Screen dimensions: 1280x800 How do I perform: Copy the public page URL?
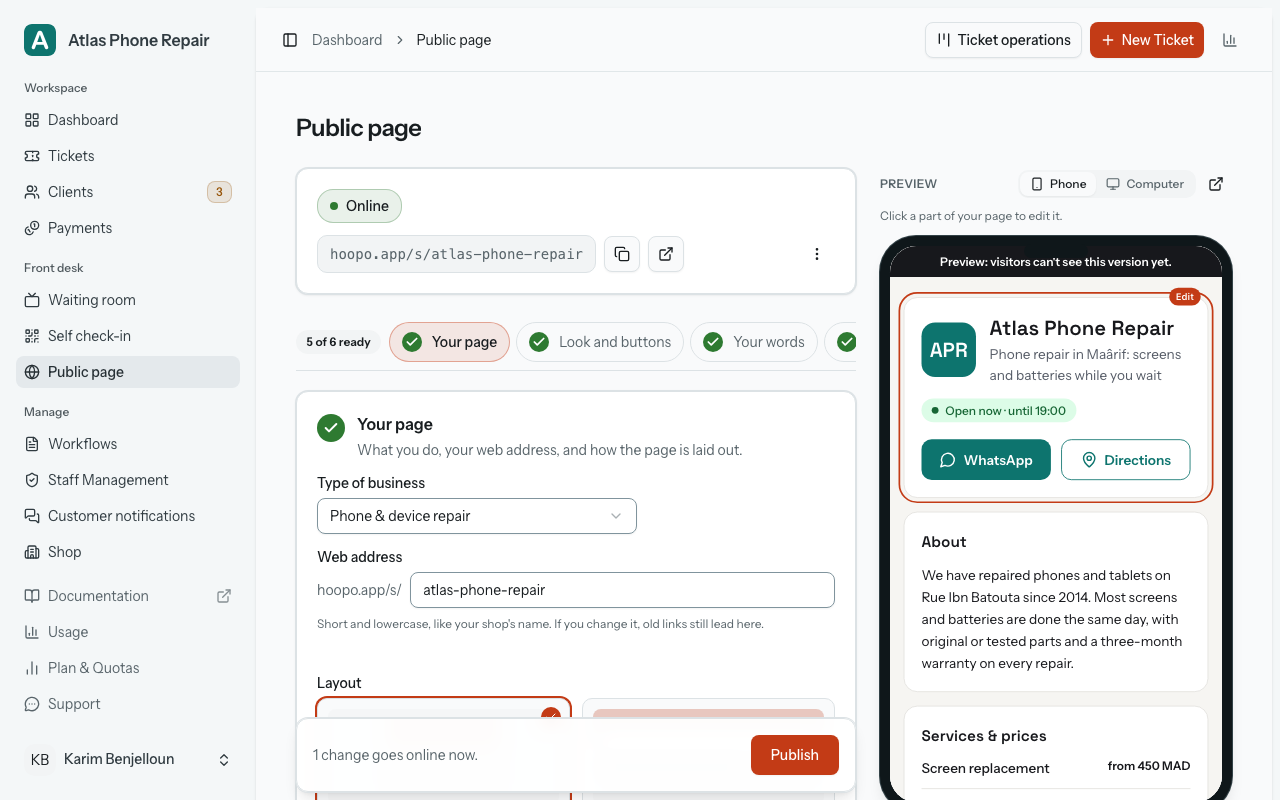[622, 254]
